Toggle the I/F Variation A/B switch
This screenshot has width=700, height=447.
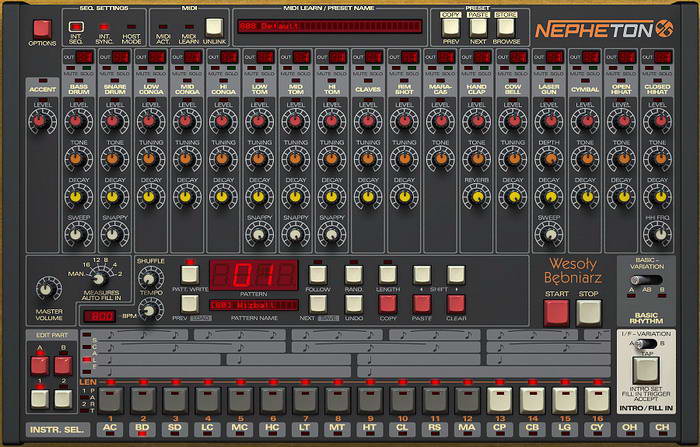click(644, 344)
